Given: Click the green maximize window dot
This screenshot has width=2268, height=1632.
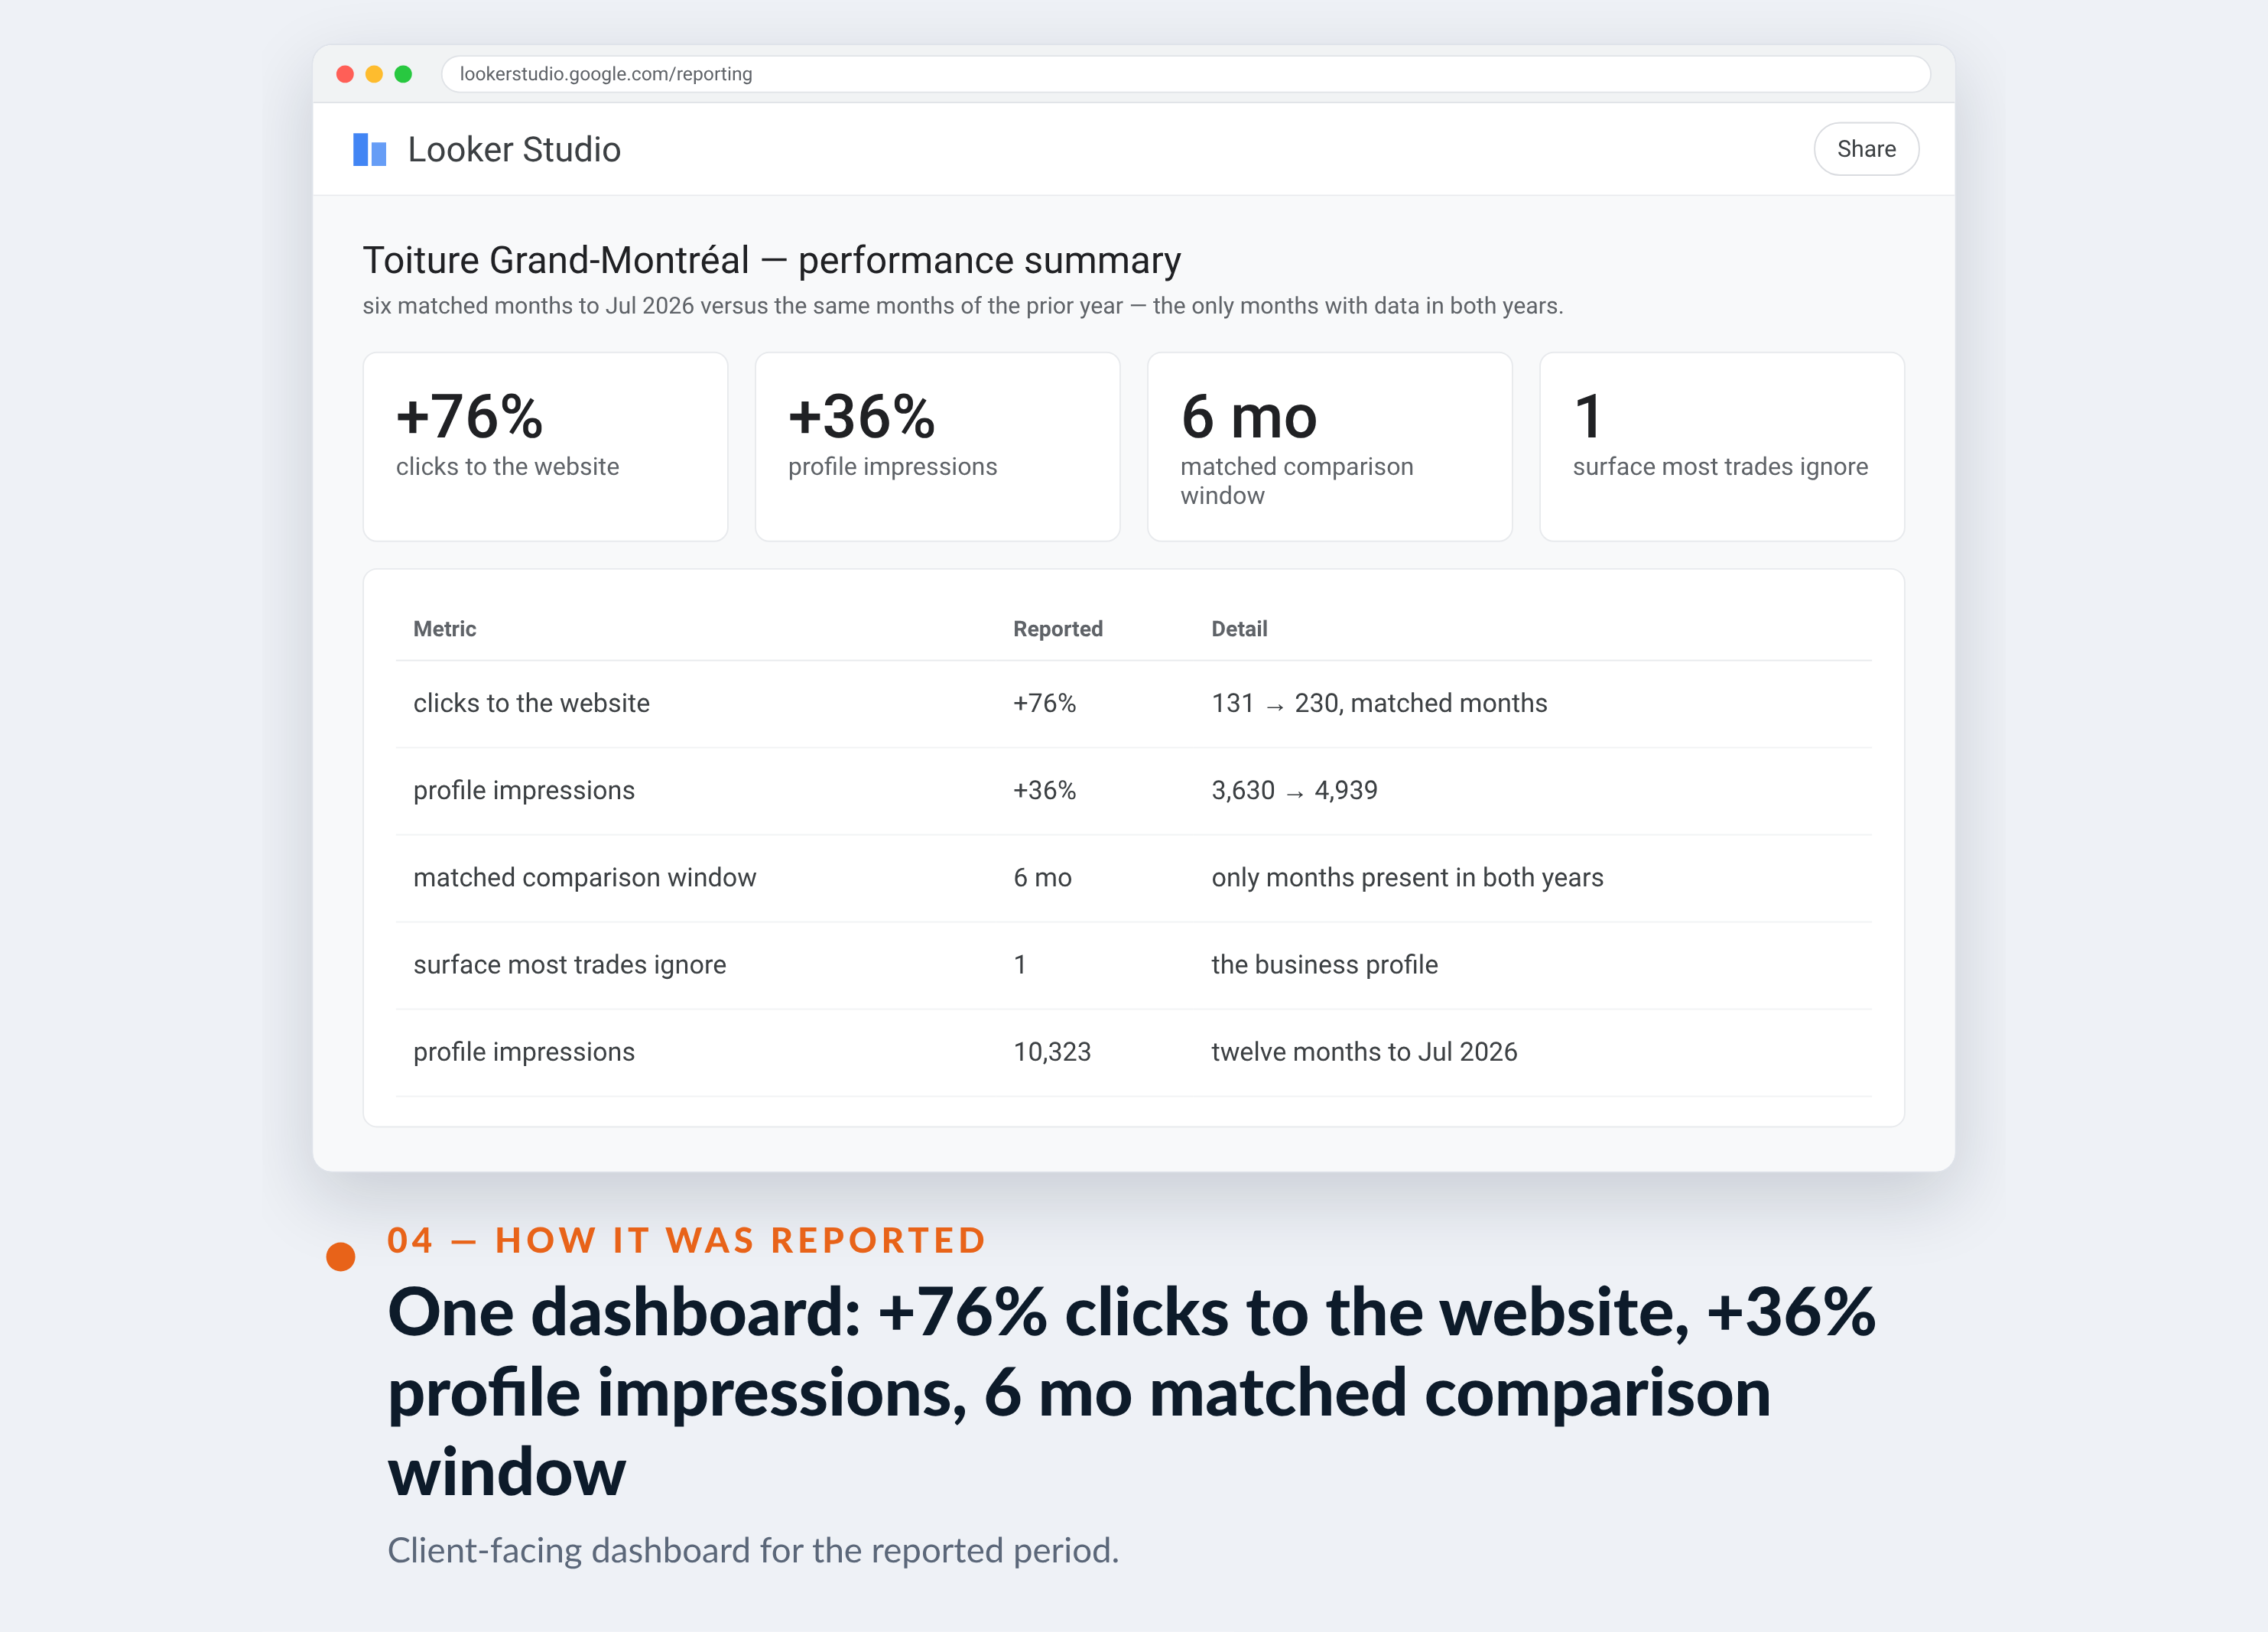Looking at the screenshot, I should click(403, 74).
